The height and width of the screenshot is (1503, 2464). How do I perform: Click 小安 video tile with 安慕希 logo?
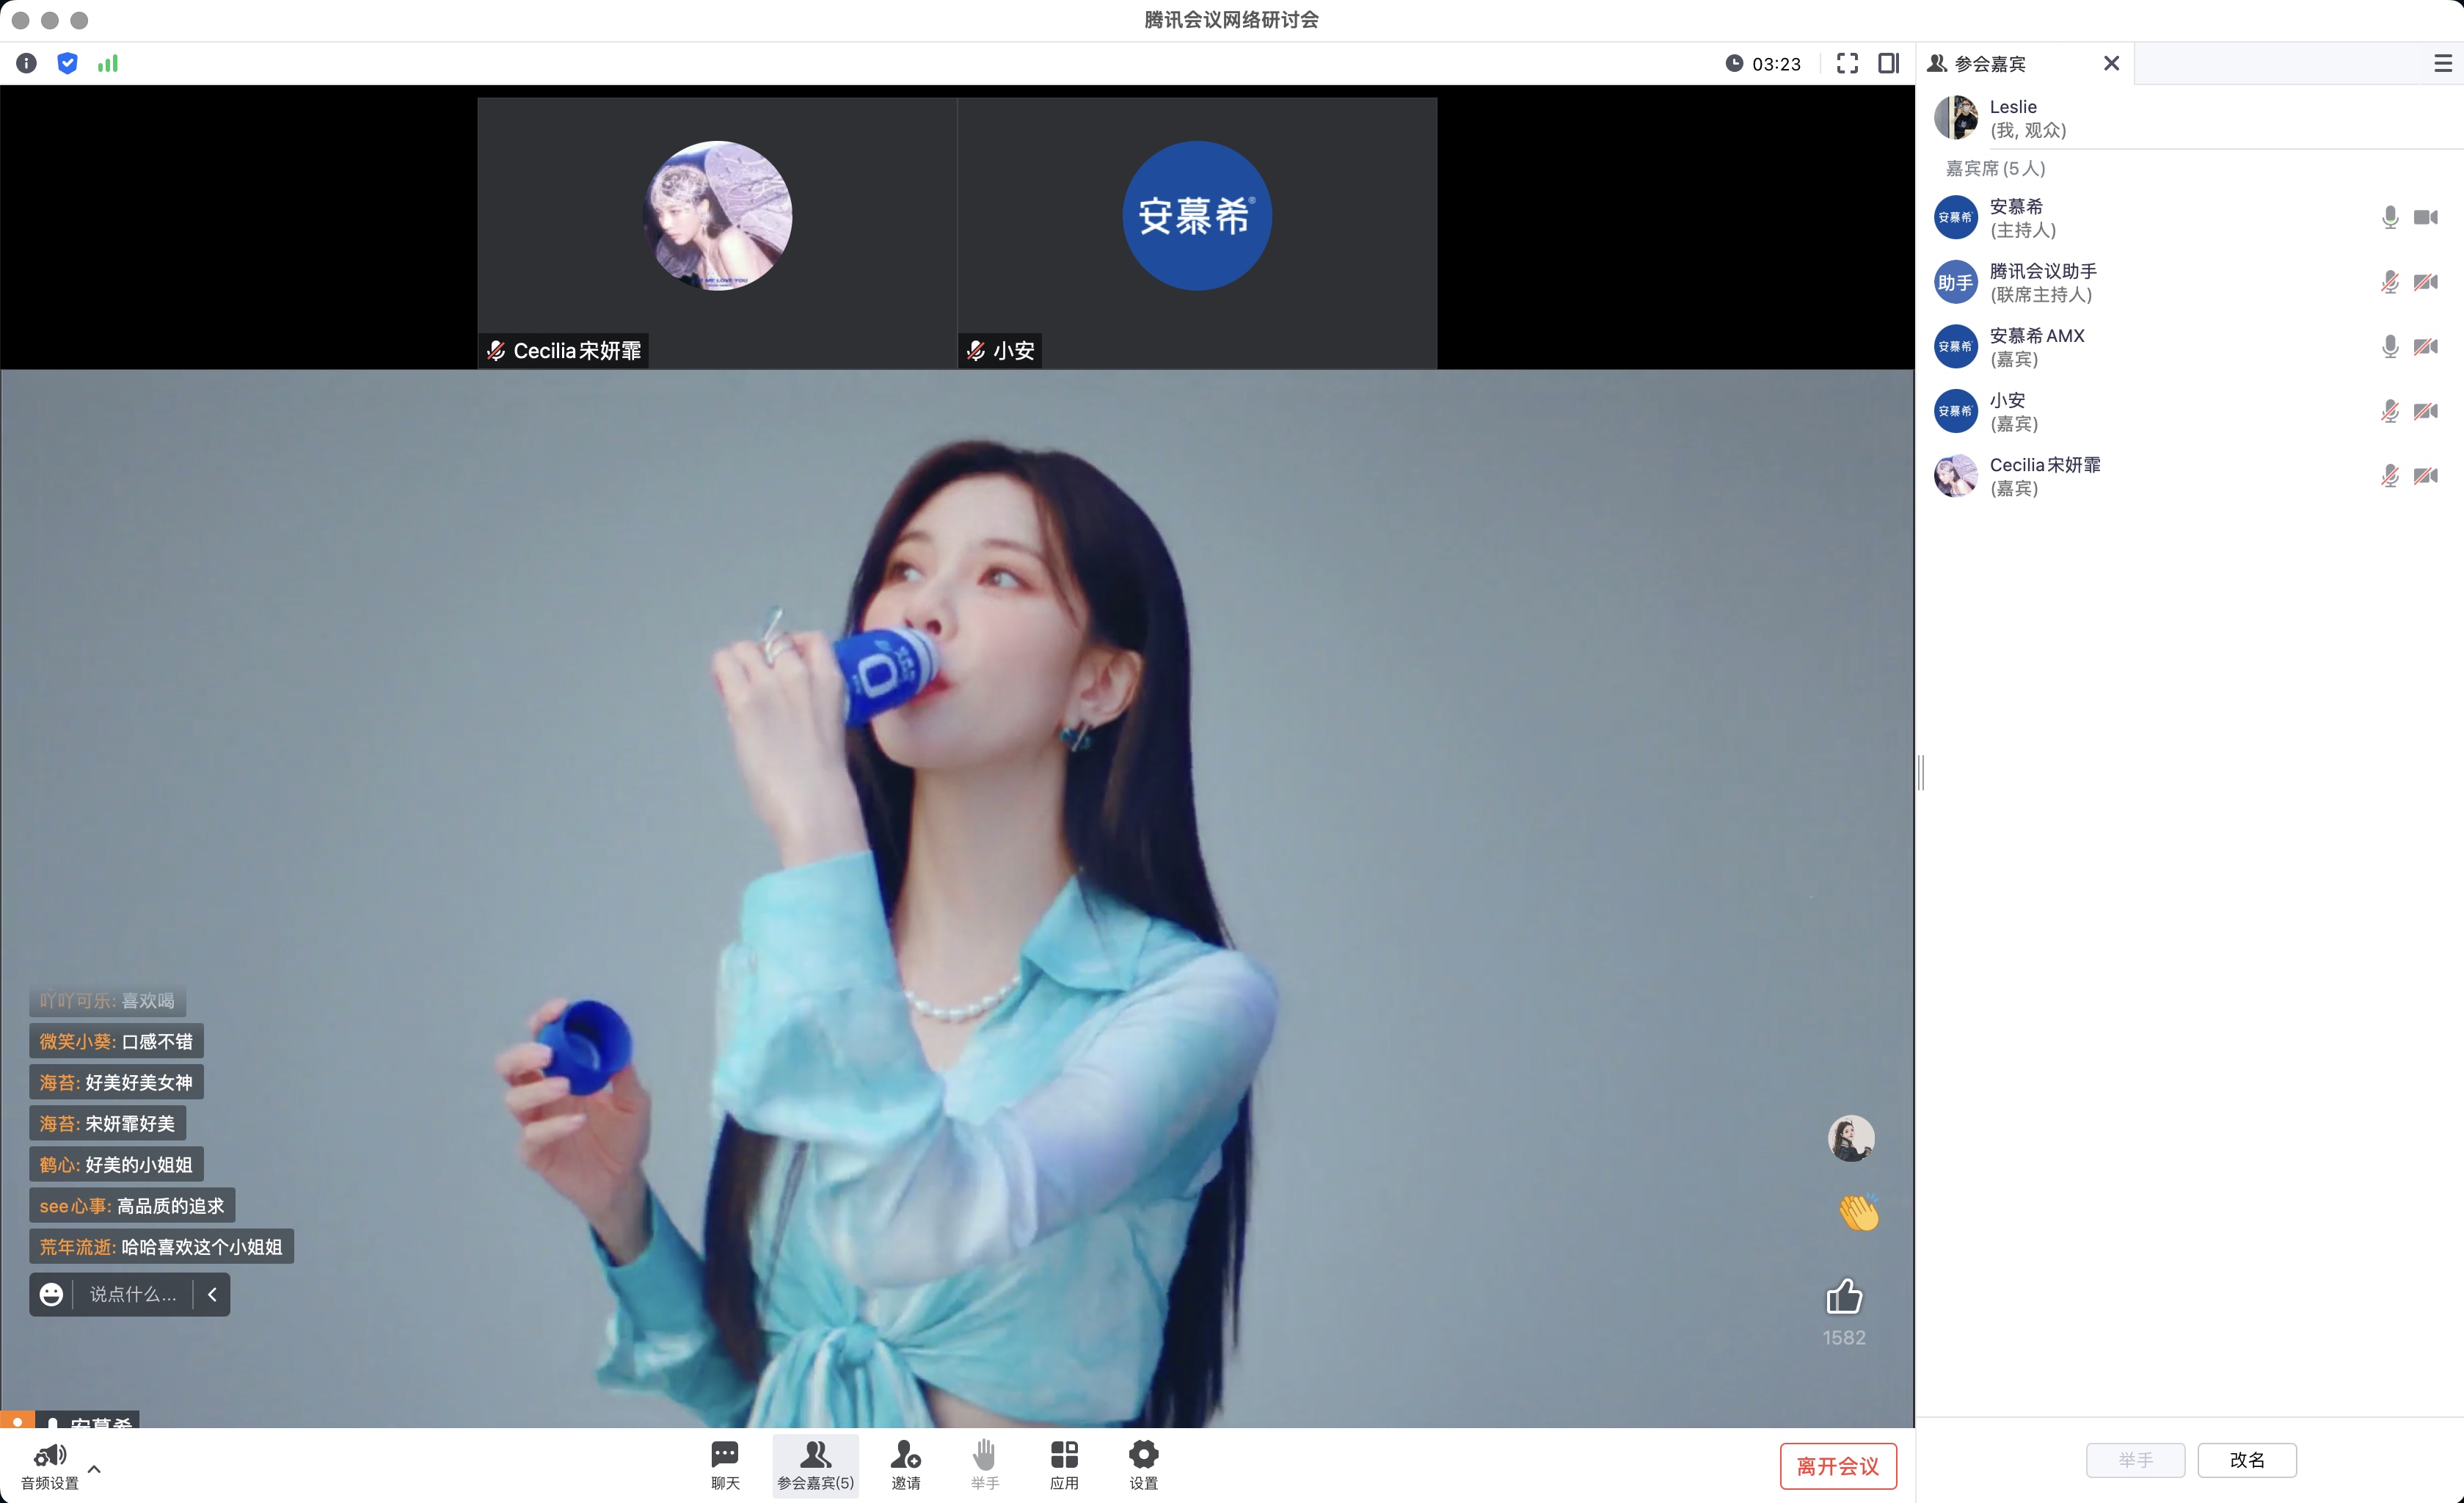1197,216
